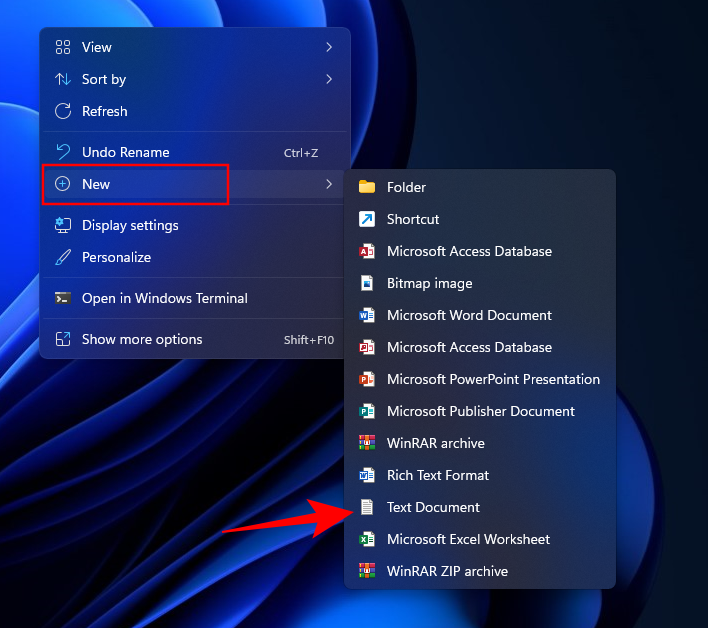Click the Bitmap image file icon
Screen dimensions: 708x628
coord(367,283)
